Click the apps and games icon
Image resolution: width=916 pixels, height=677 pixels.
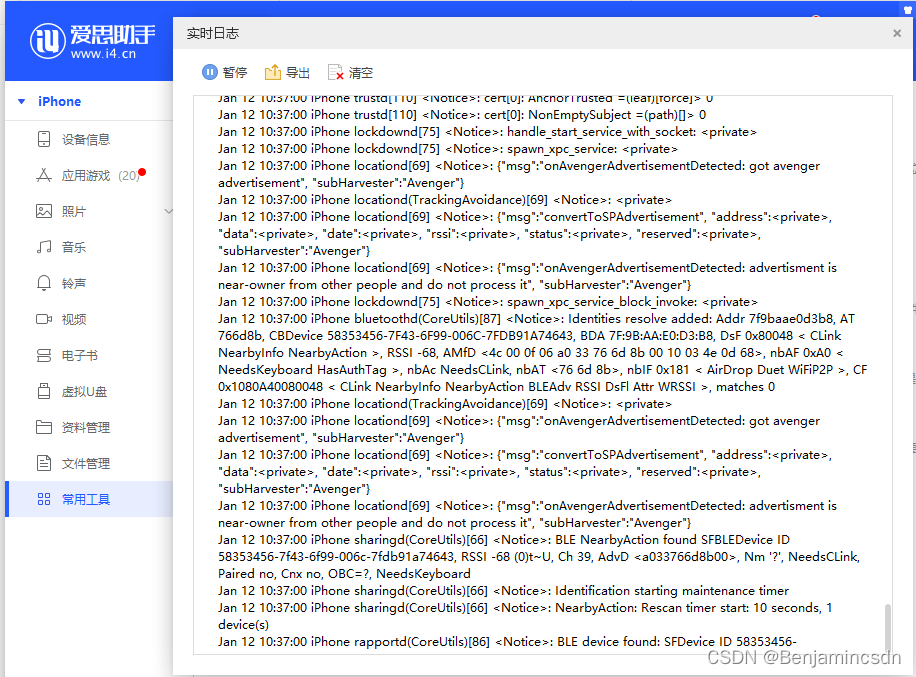pos(44,175)
